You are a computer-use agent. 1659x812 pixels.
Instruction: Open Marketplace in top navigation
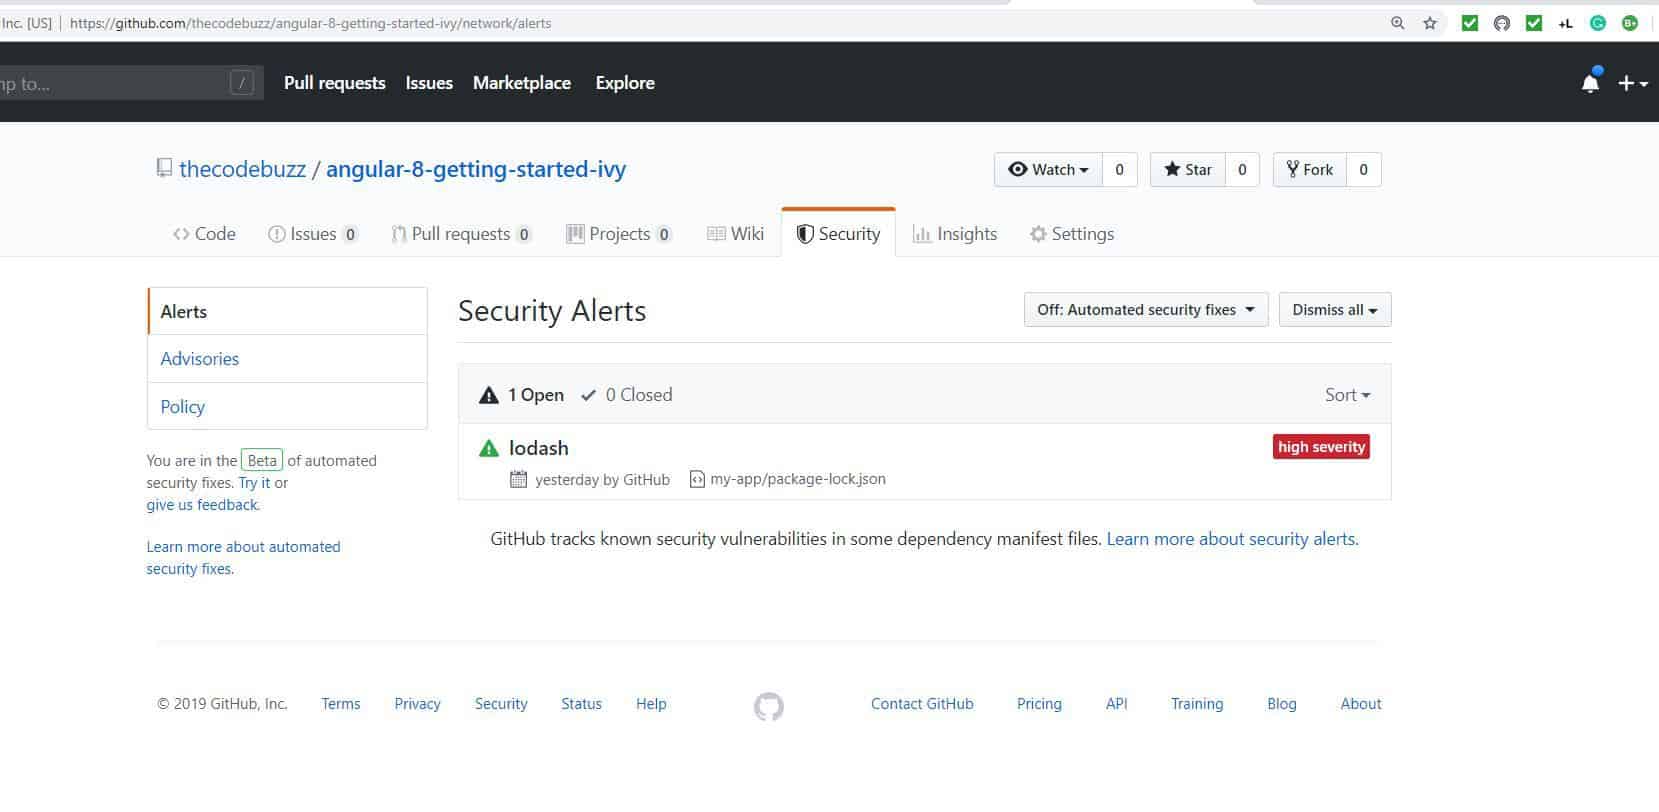(522, 83)
